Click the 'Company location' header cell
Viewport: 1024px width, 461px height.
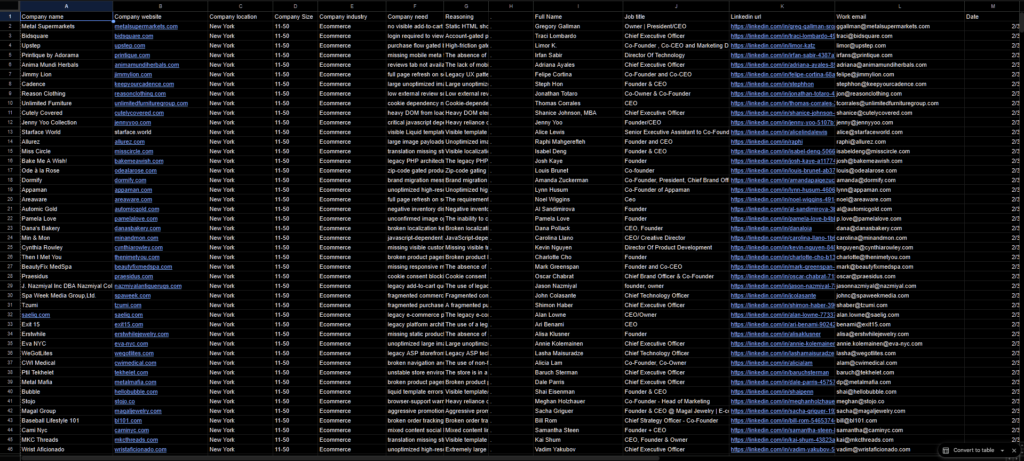240,16
